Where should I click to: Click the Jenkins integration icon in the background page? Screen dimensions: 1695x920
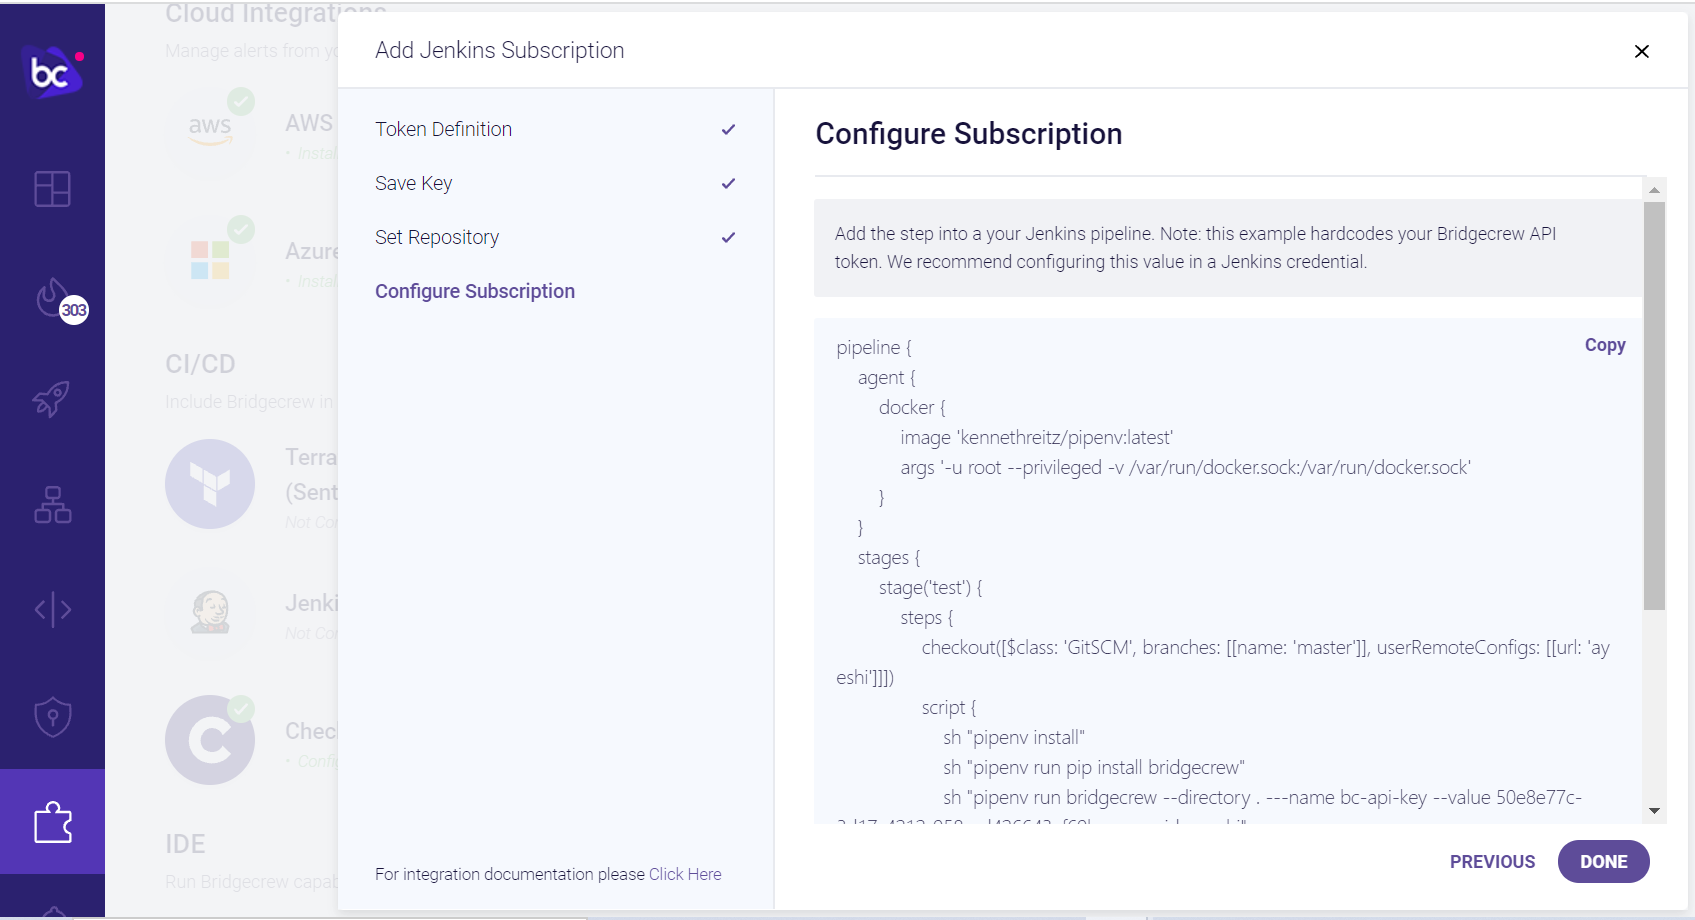tap(210, 612)
